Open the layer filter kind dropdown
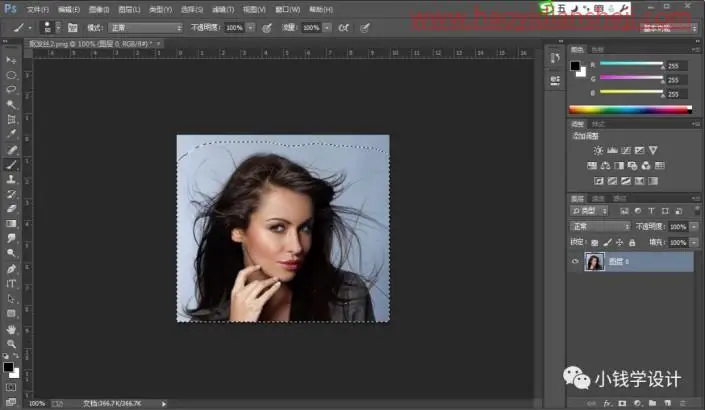 (x=589, y=211)
